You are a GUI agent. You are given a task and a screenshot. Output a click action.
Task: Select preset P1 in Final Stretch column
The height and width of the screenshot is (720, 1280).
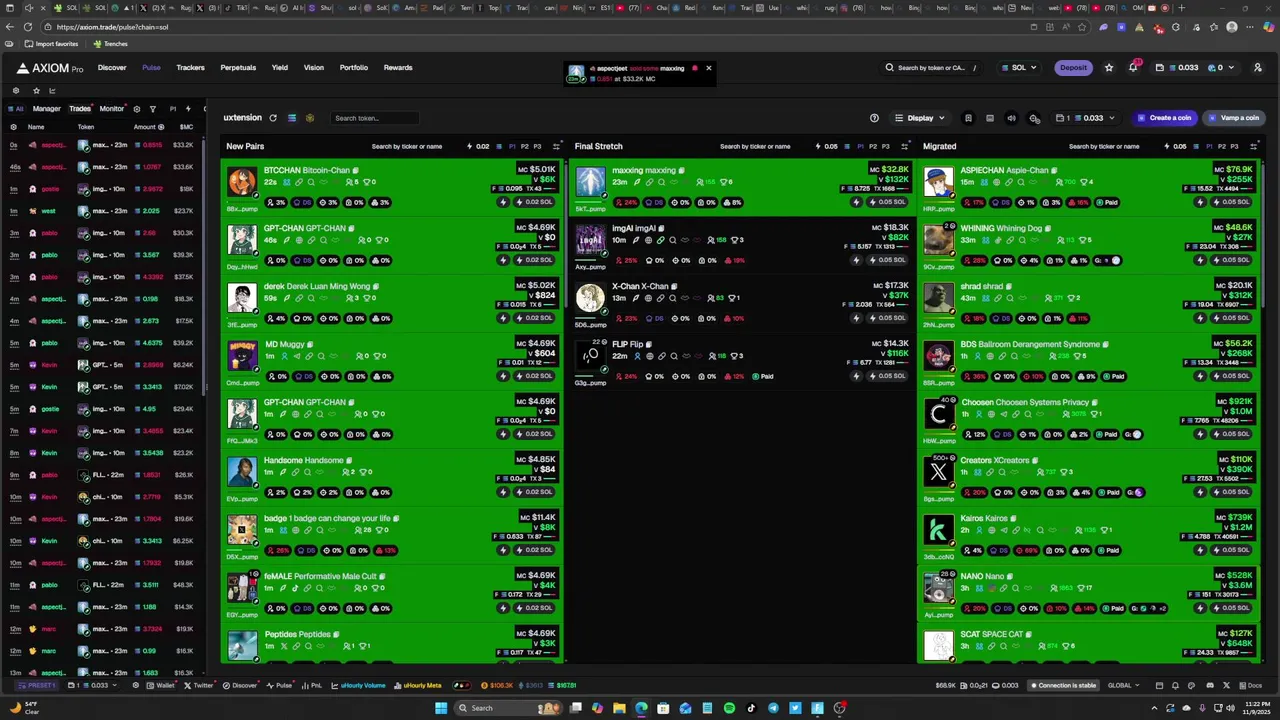click(861, 147)
